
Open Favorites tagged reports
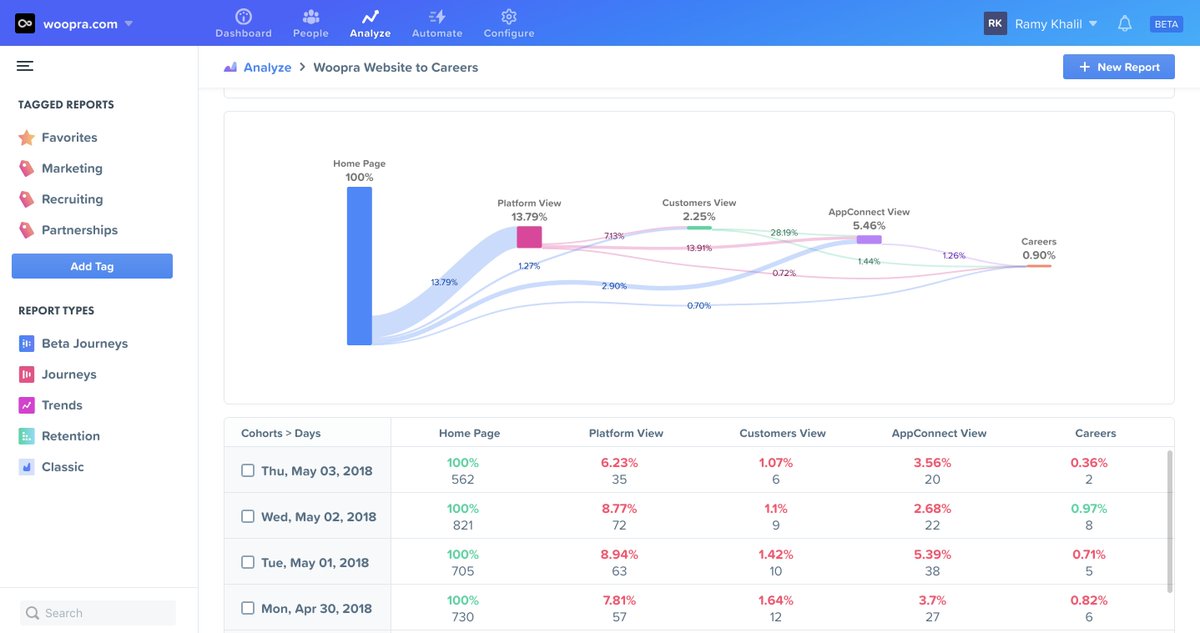pyautogui.click(x=68, y=137)
